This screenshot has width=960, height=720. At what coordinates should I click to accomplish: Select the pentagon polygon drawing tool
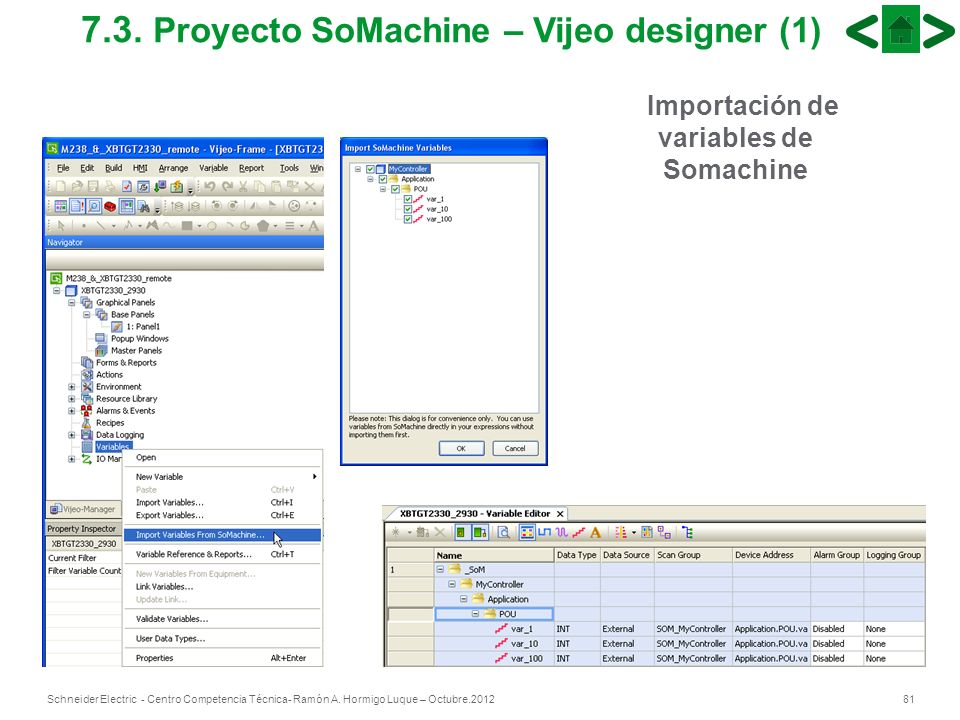[x=263, y=225]
